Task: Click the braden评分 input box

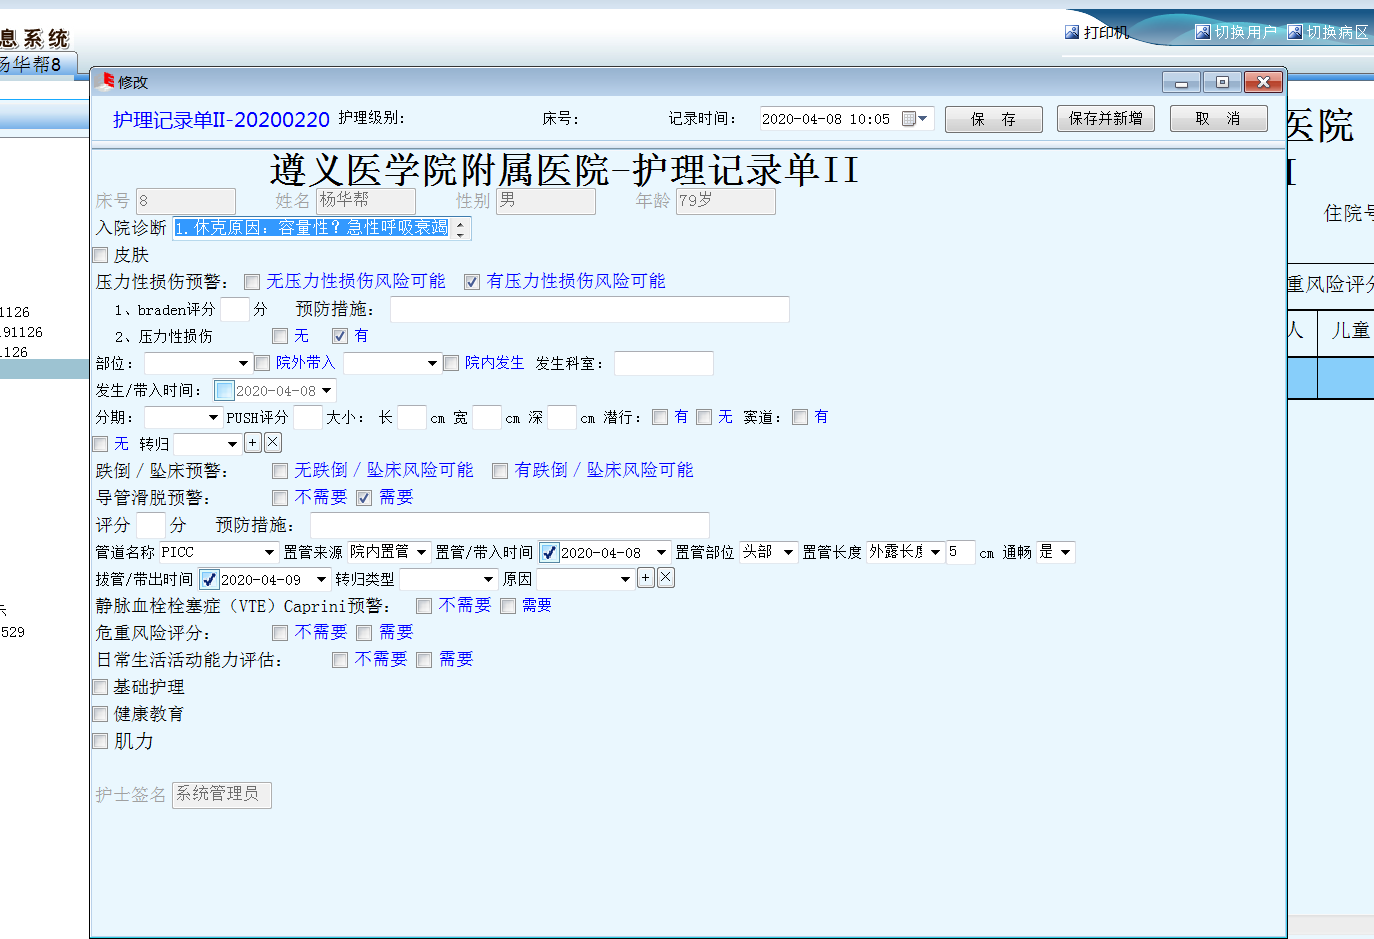Action: coord(234,309)
